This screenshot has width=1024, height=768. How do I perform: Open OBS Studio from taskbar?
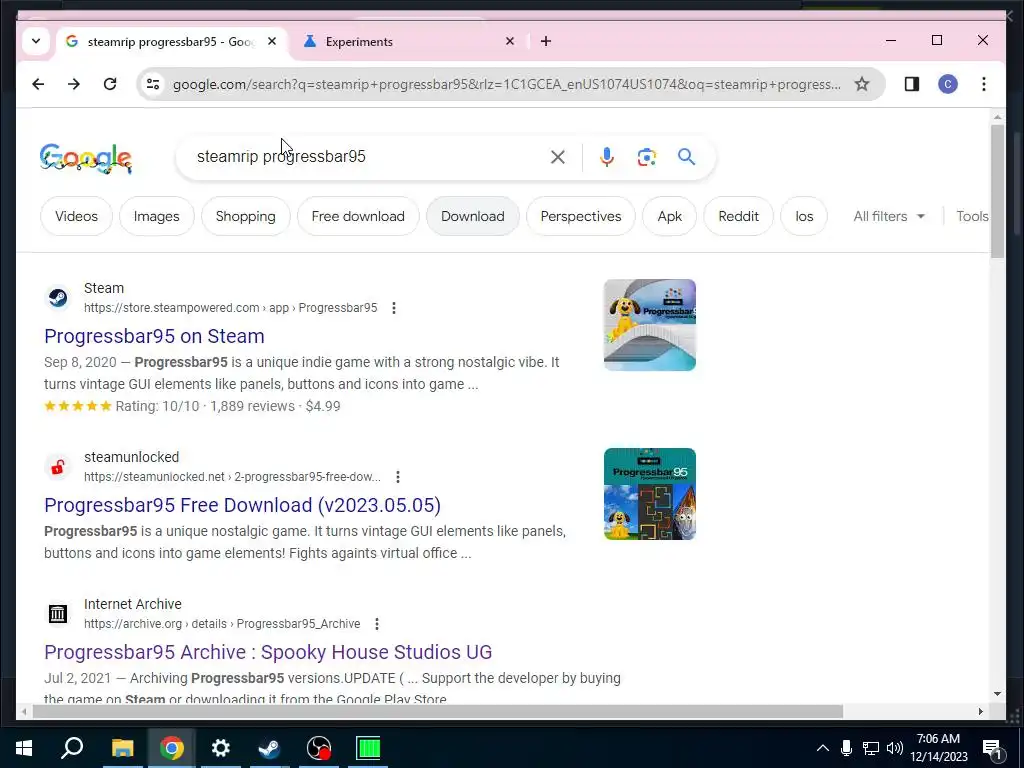pyautogui.click(x=319, y=748)
